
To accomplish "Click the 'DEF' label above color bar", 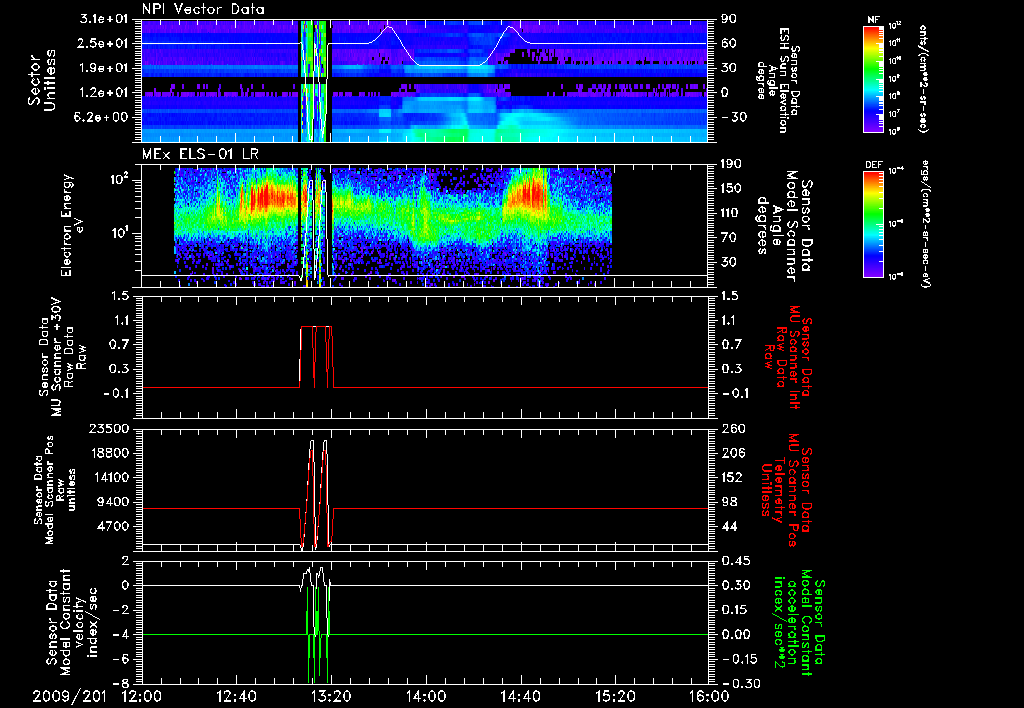I will pyautogui.click(x=874, y=165).
